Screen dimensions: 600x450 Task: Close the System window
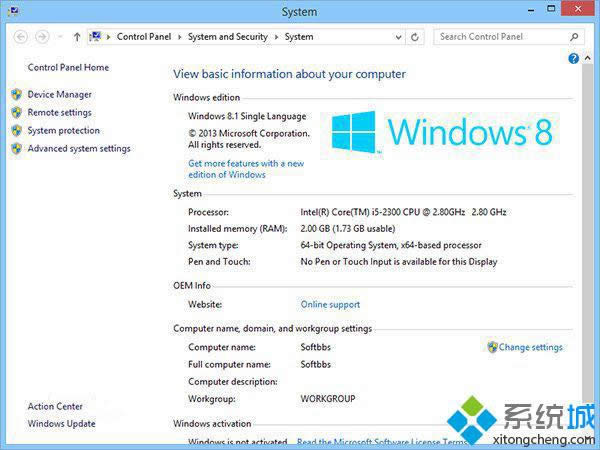[577, 8]
